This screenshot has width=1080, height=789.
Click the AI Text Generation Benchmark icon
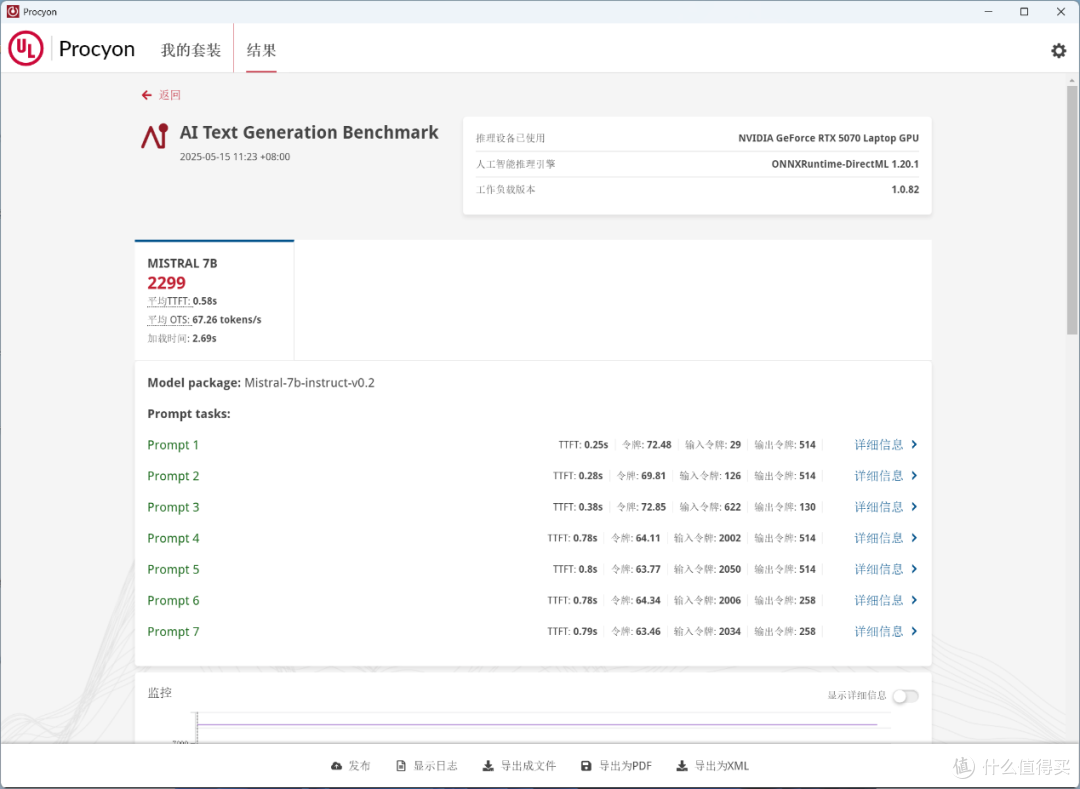155,136
